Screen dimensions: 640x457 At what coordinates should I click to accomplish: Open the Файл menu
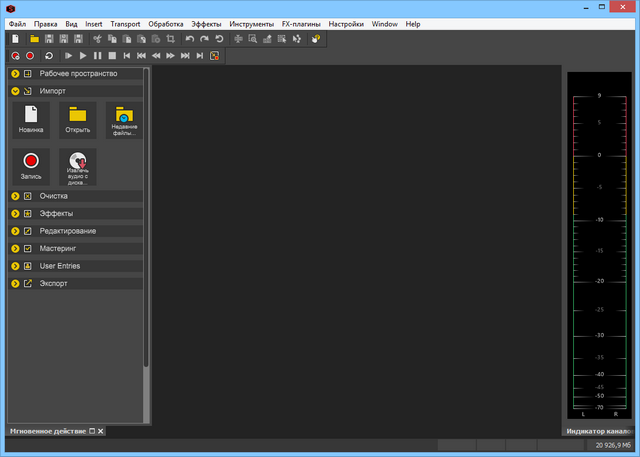point(17,23)
